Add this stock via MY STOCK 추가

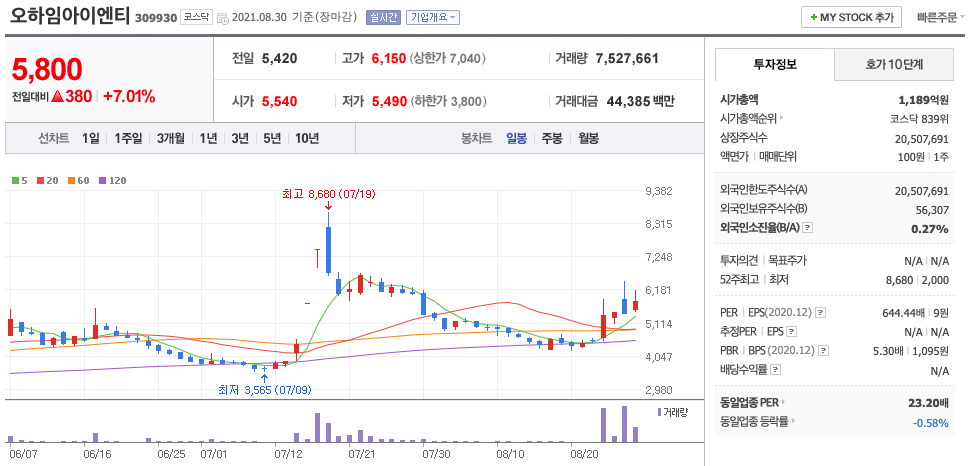pyautogui.click(x=851, y=17)
